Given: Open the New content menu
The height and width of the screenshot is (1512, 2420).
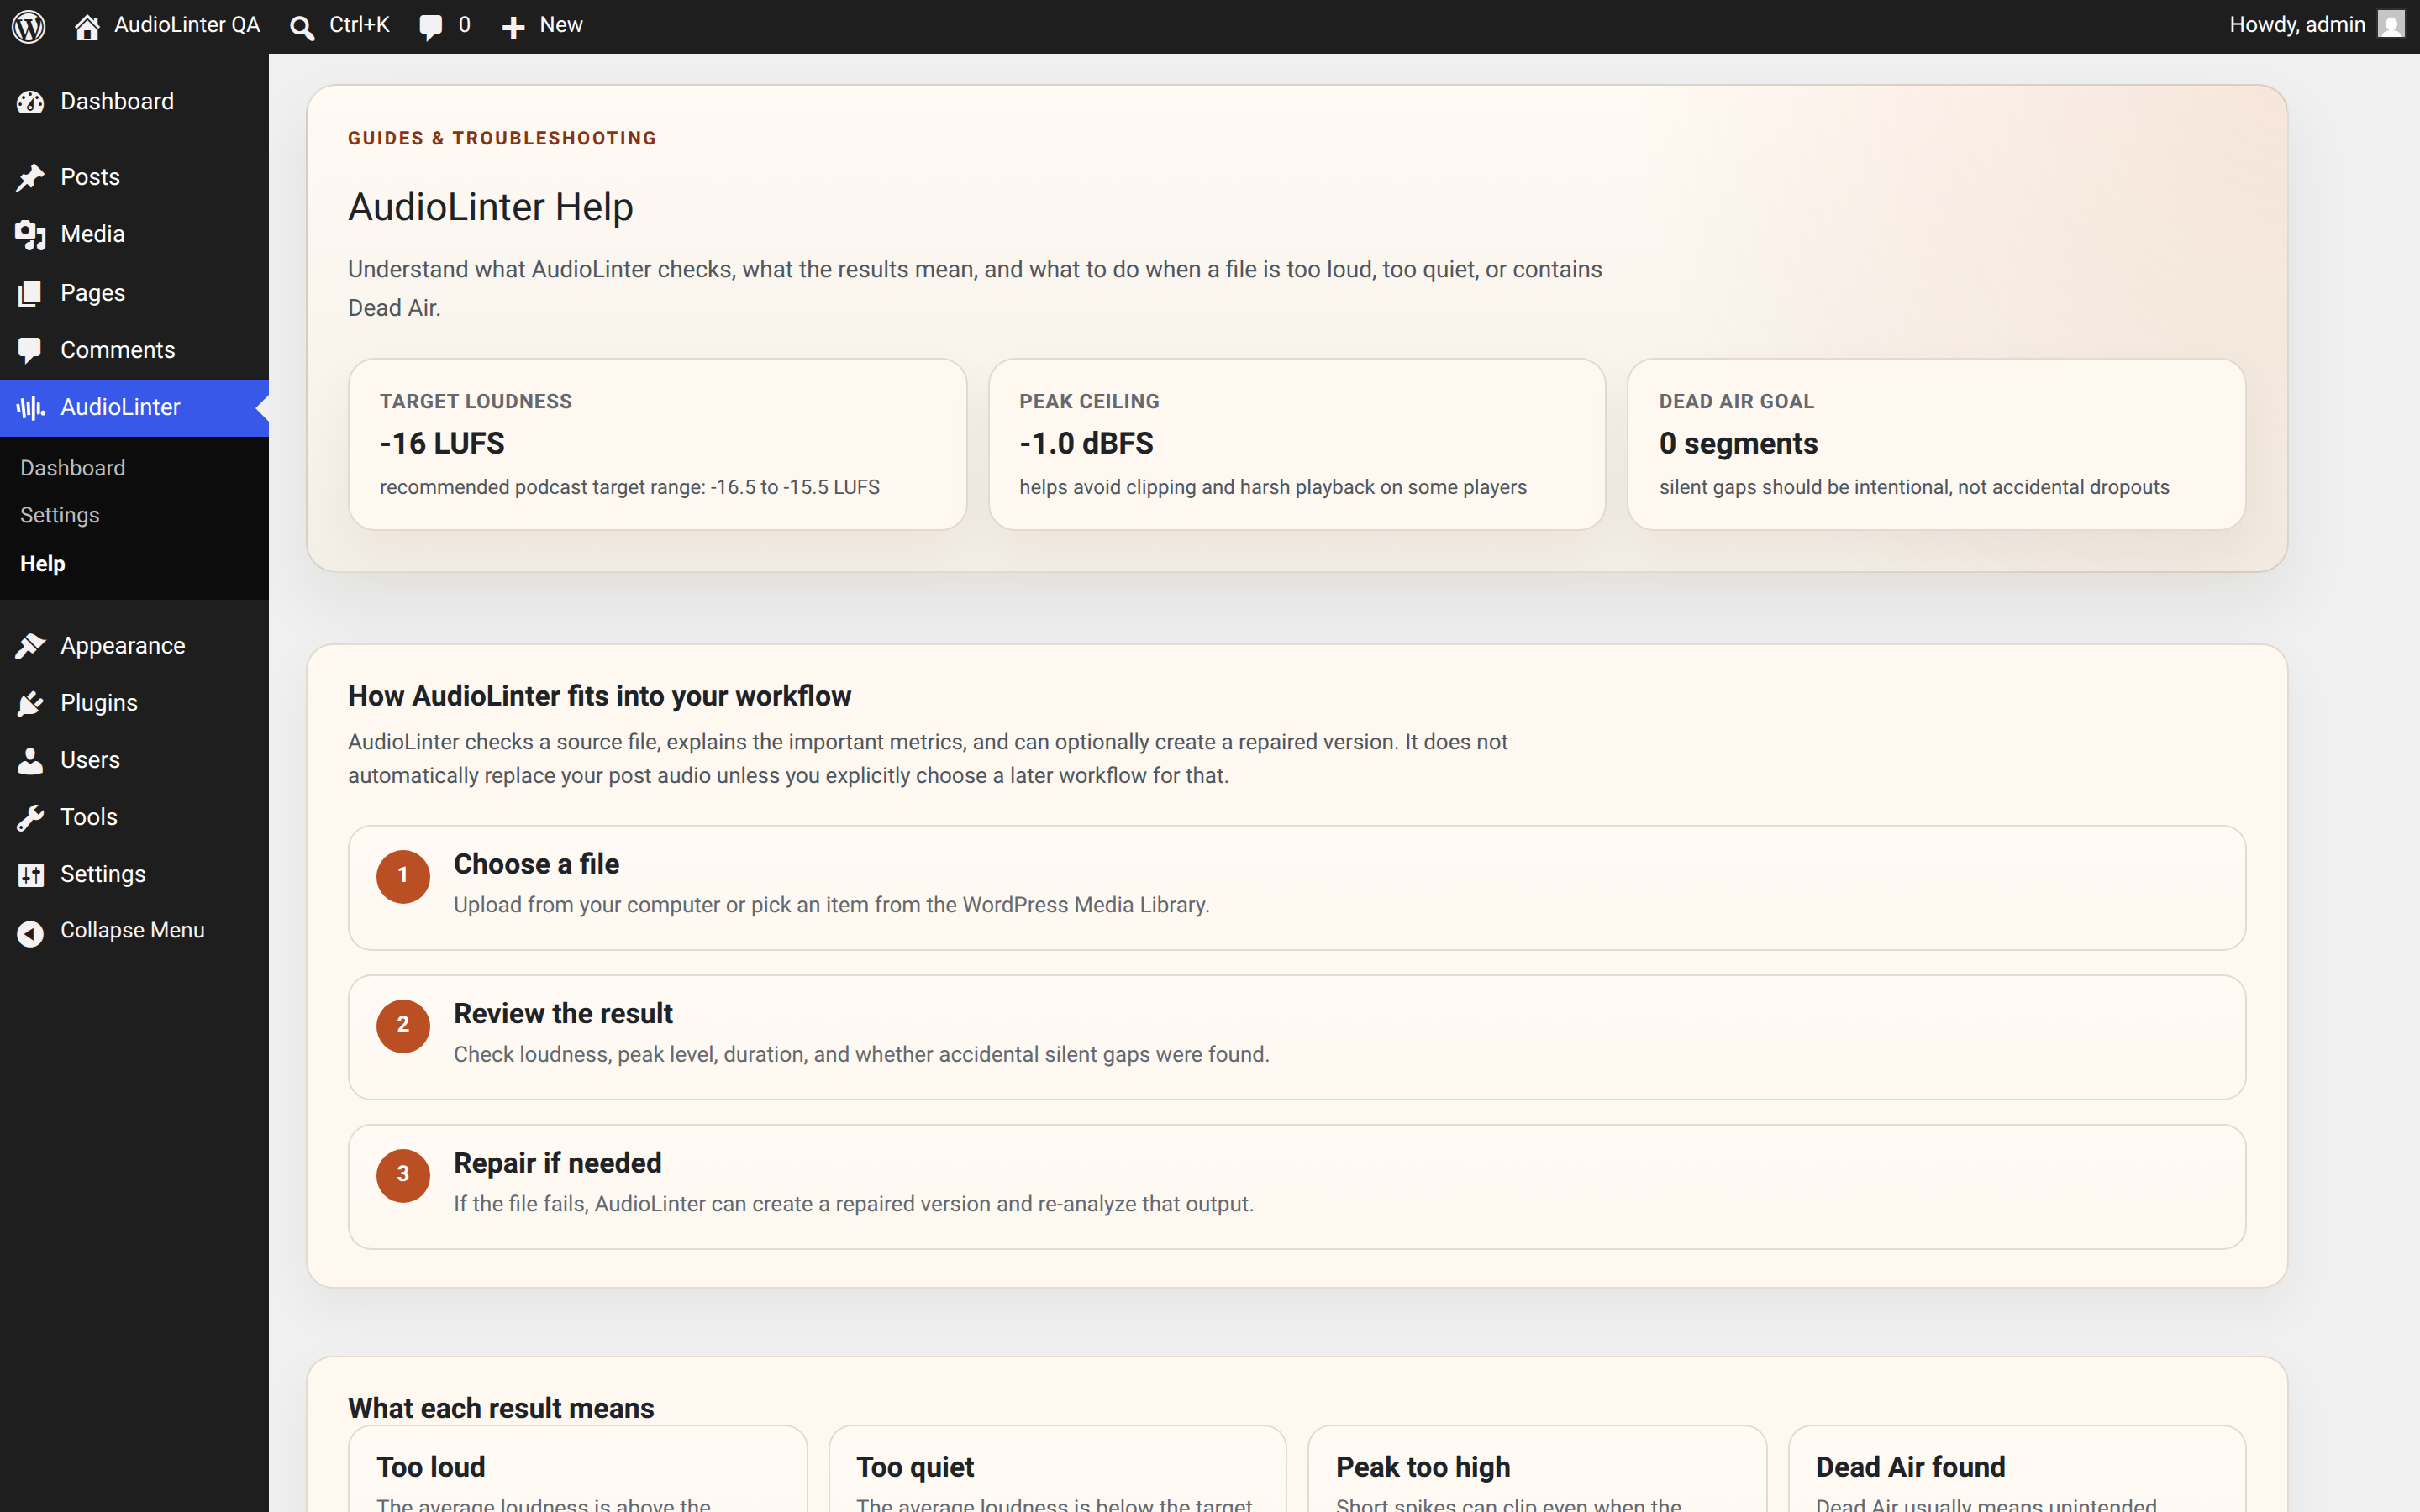Looking at the screenshot, I should [560, 25].
